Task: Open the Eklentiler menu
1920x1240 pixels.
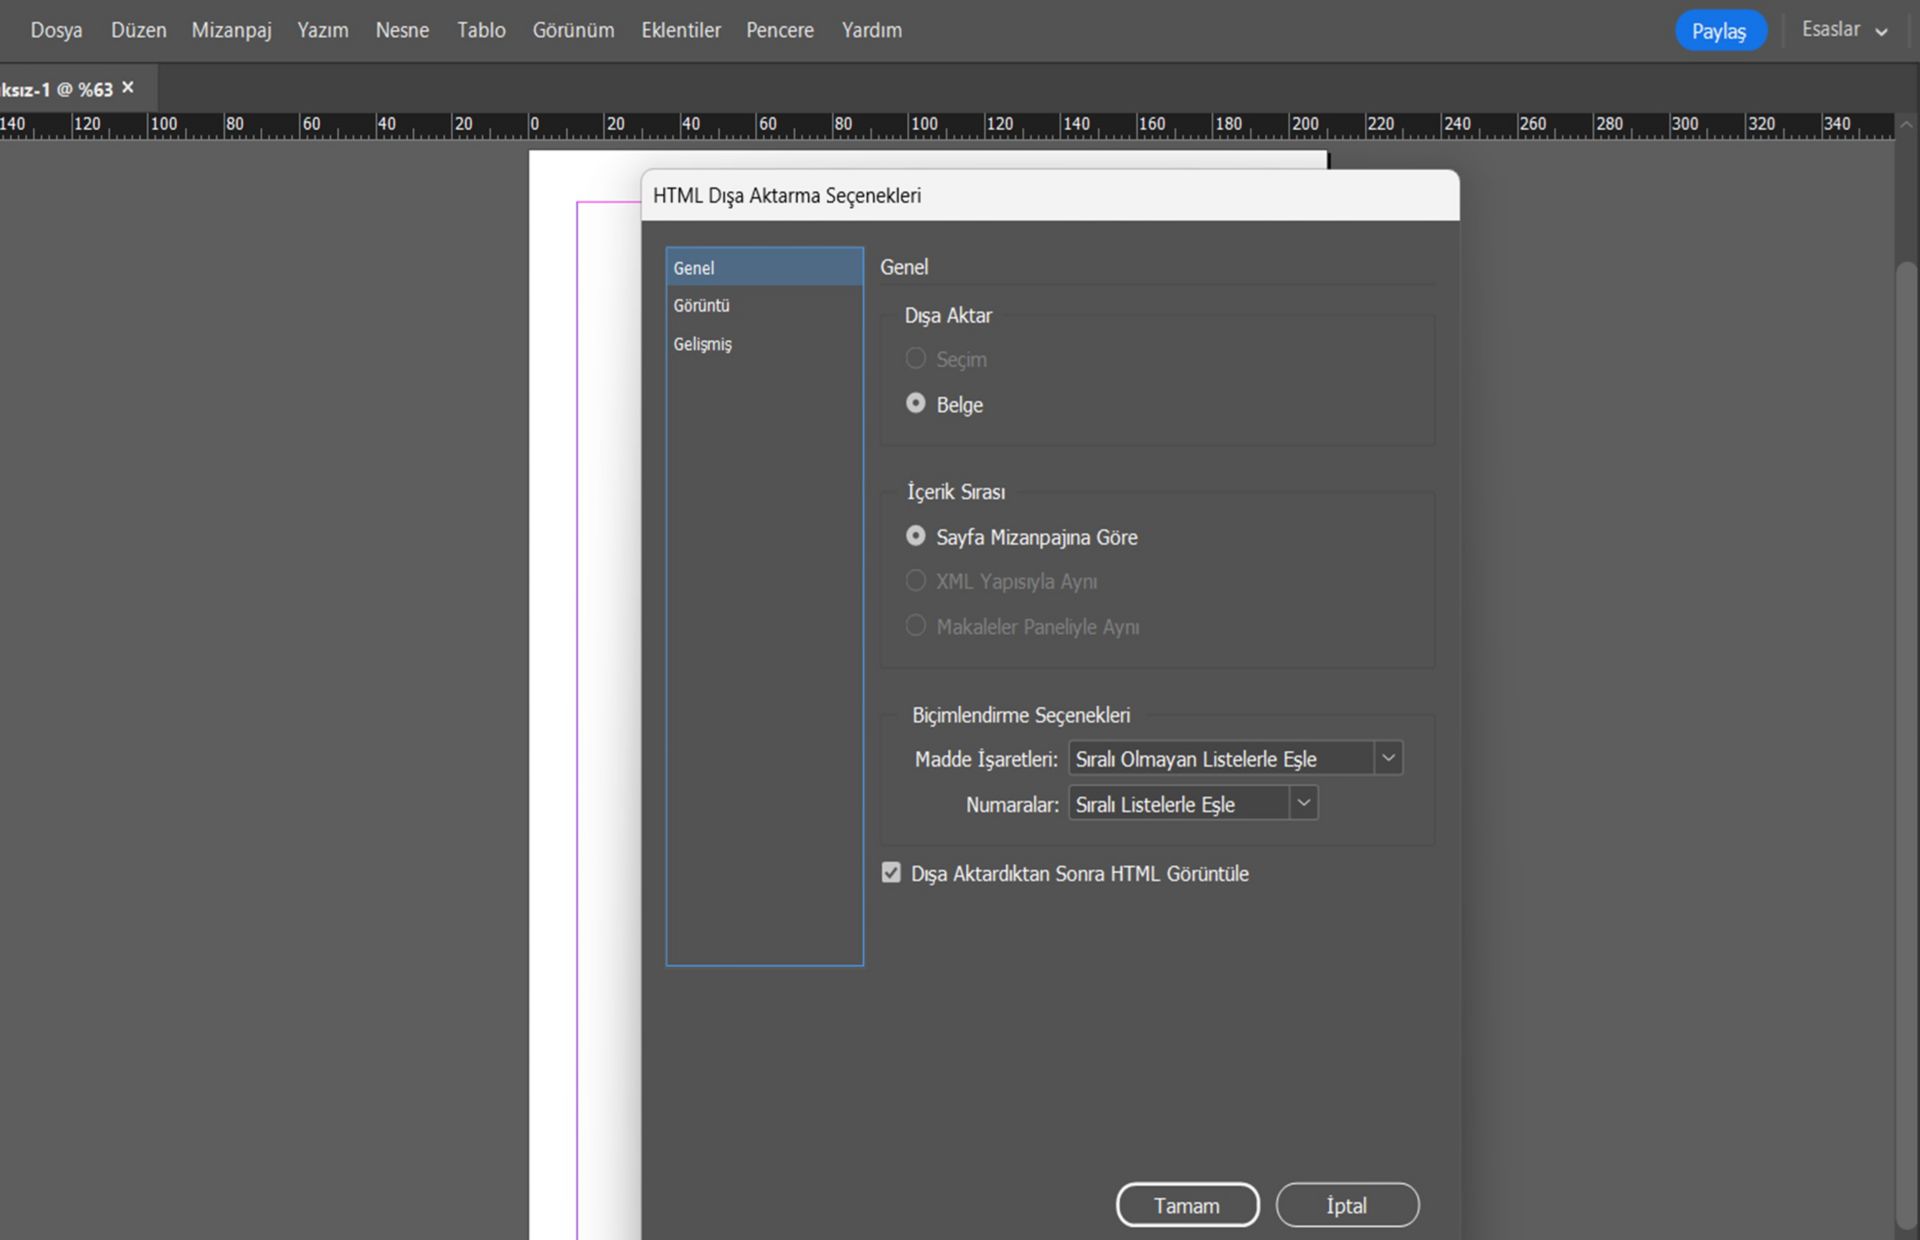Action: (680, 30)
